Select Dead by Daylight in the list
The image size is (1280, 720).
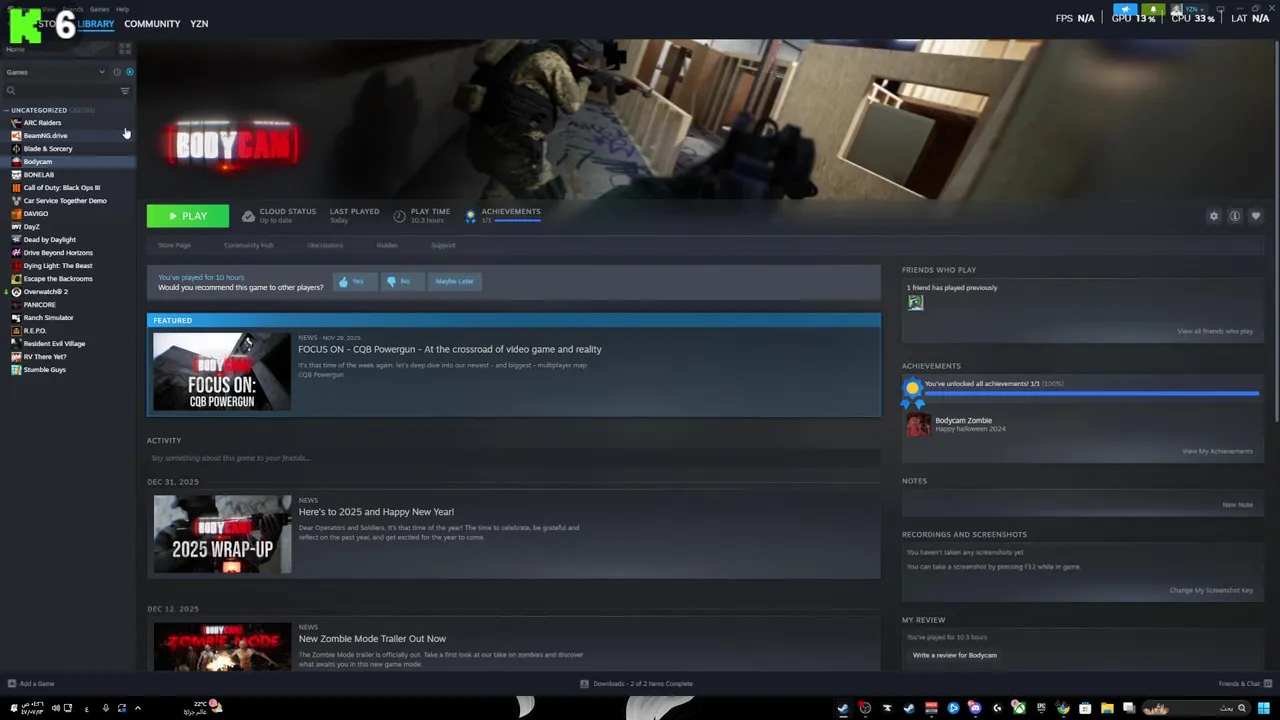click(49, 240)
